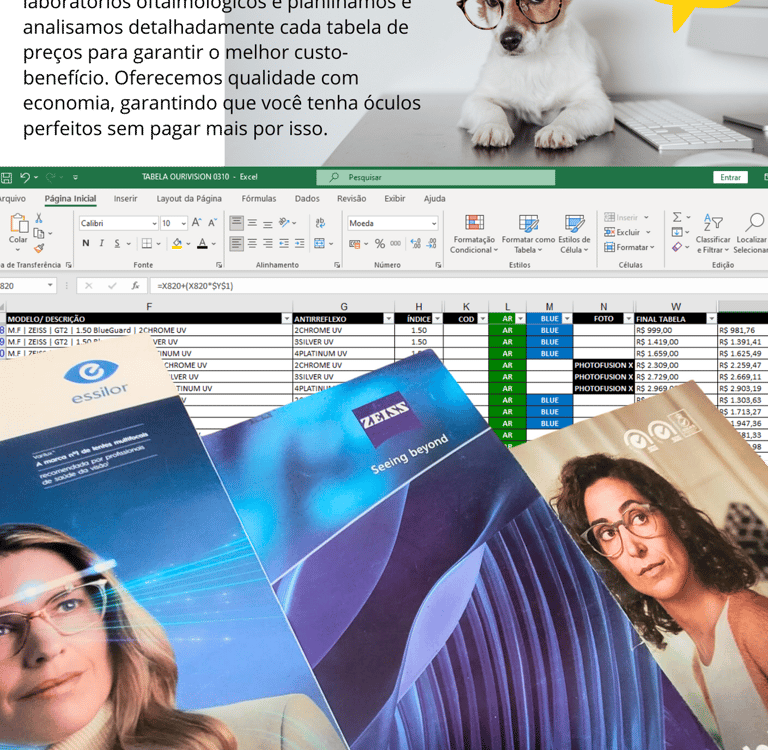Click the Save icon in Excel title bar
Screen dimensions: 768x750
[x=6, y=177]
